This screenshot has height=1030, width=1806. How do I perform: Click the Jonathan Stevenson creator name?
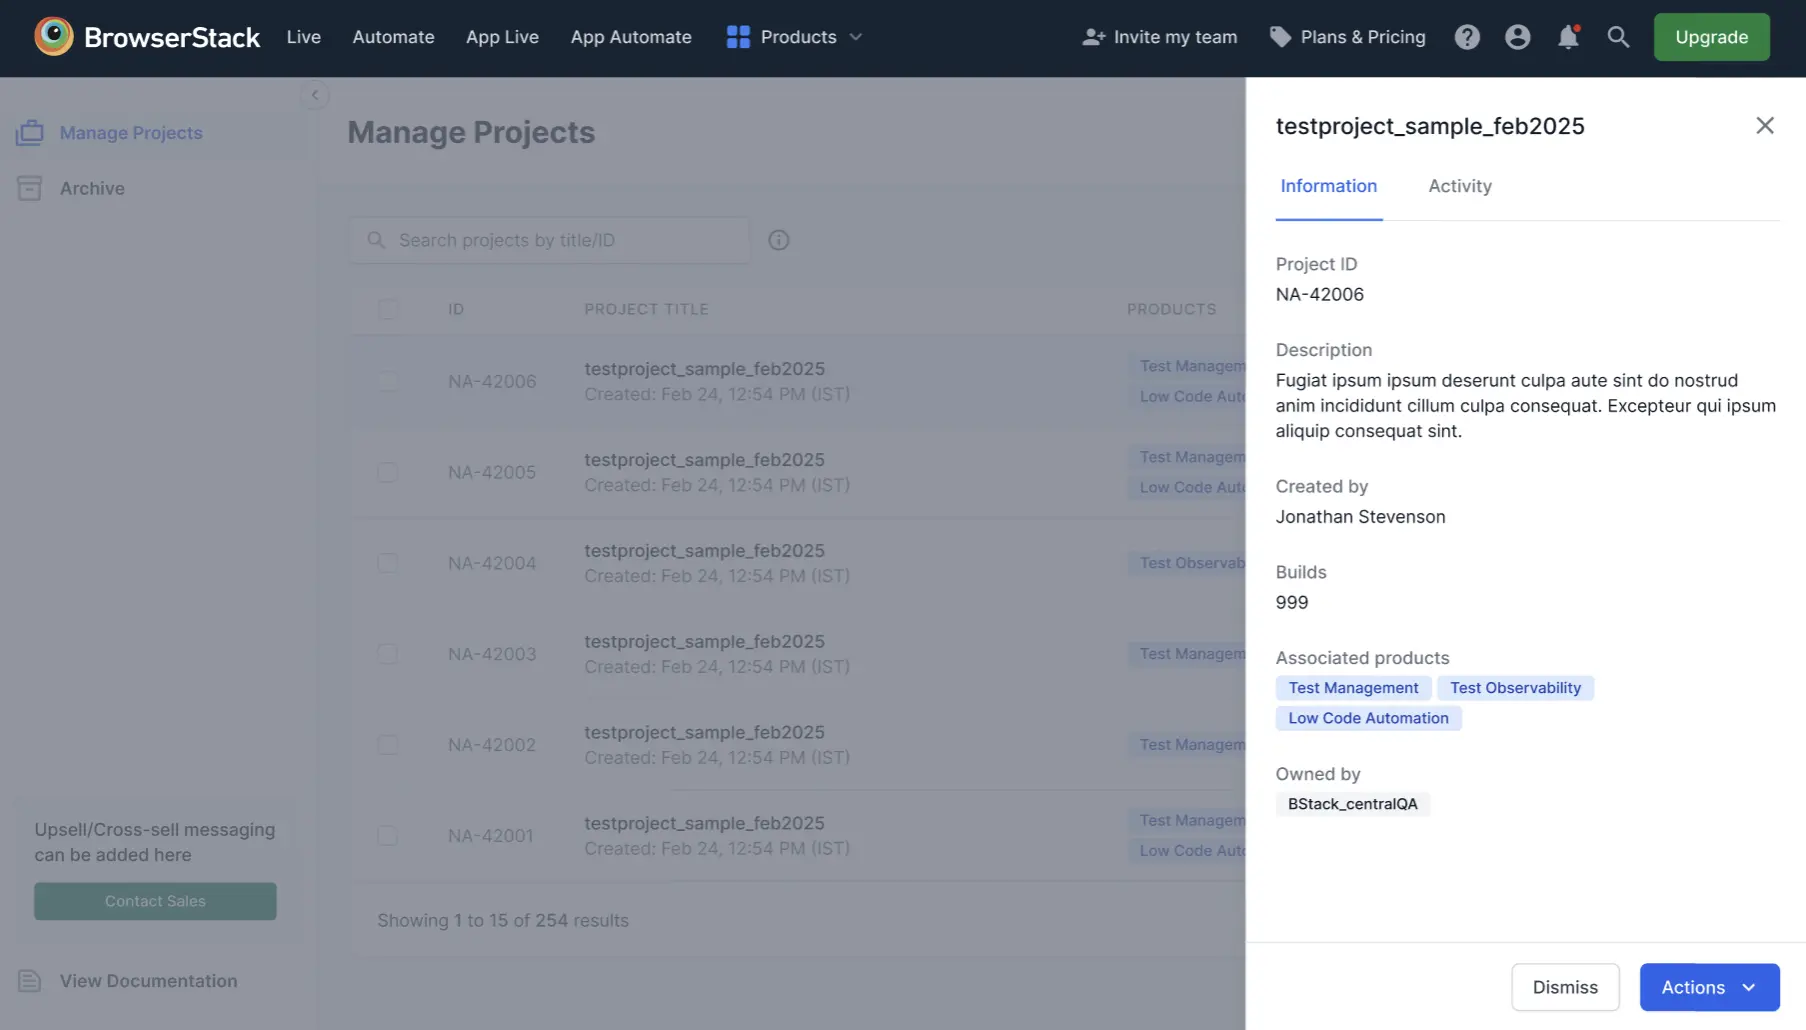tap(1360, 517)
